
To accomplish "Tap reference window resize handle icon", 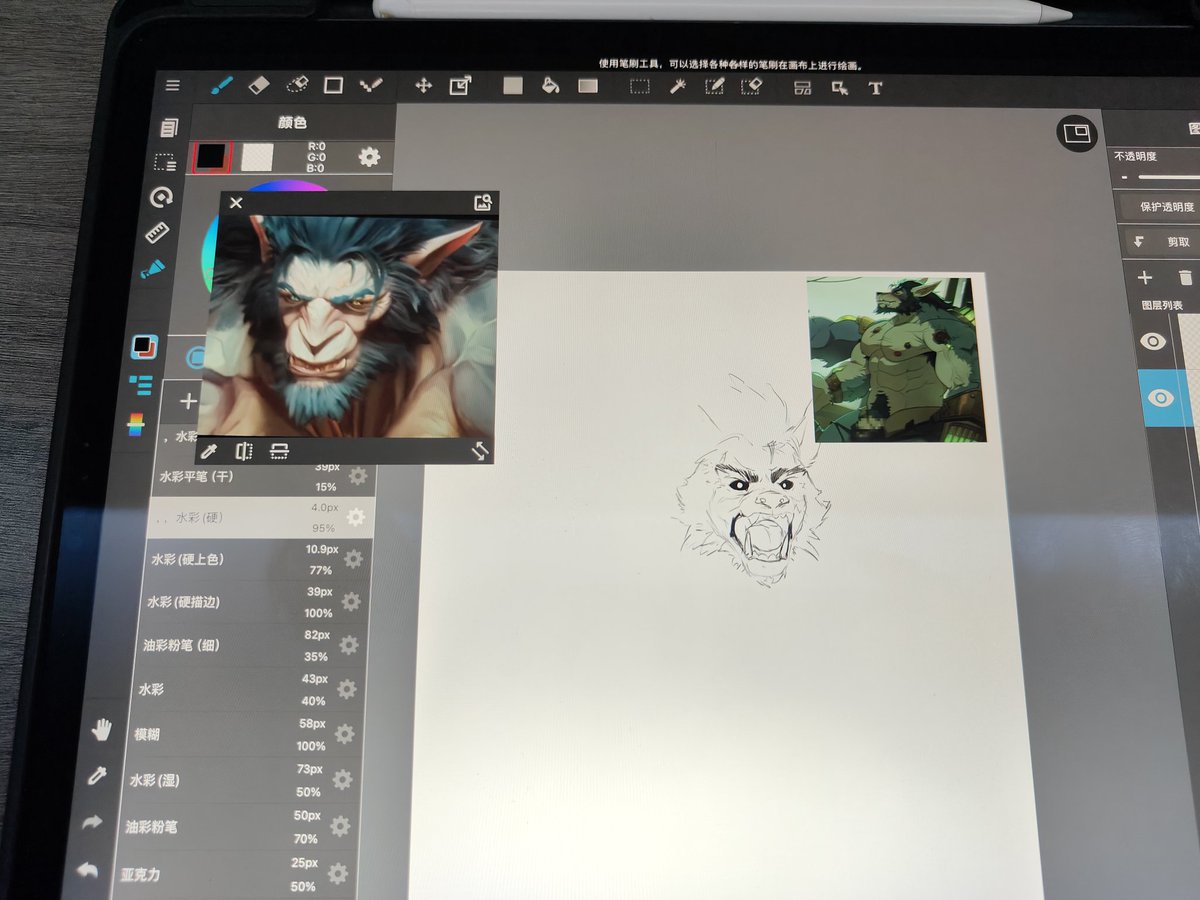I will click(480, 452).
